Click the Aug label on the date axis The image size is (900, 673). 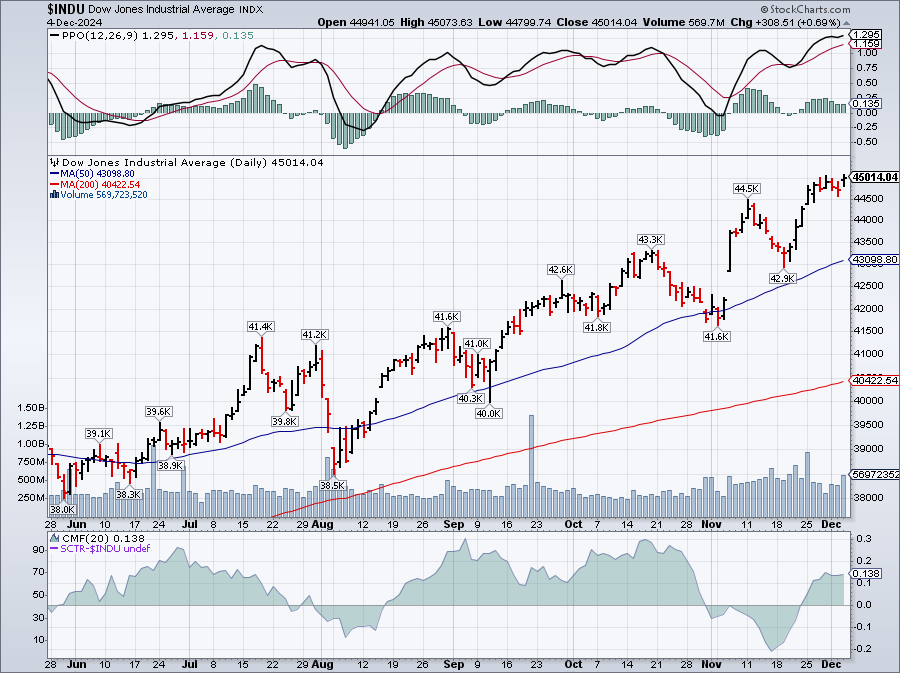click(323, 524)
